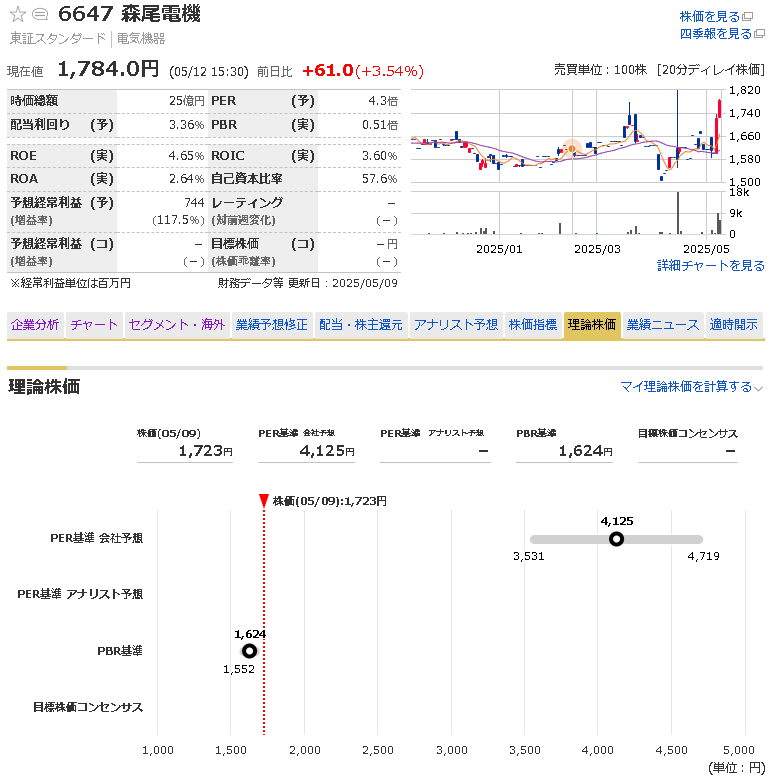Click the comment bubble icon
The image size is (773, 780).
pyautogui.click(x=40, y=14)
